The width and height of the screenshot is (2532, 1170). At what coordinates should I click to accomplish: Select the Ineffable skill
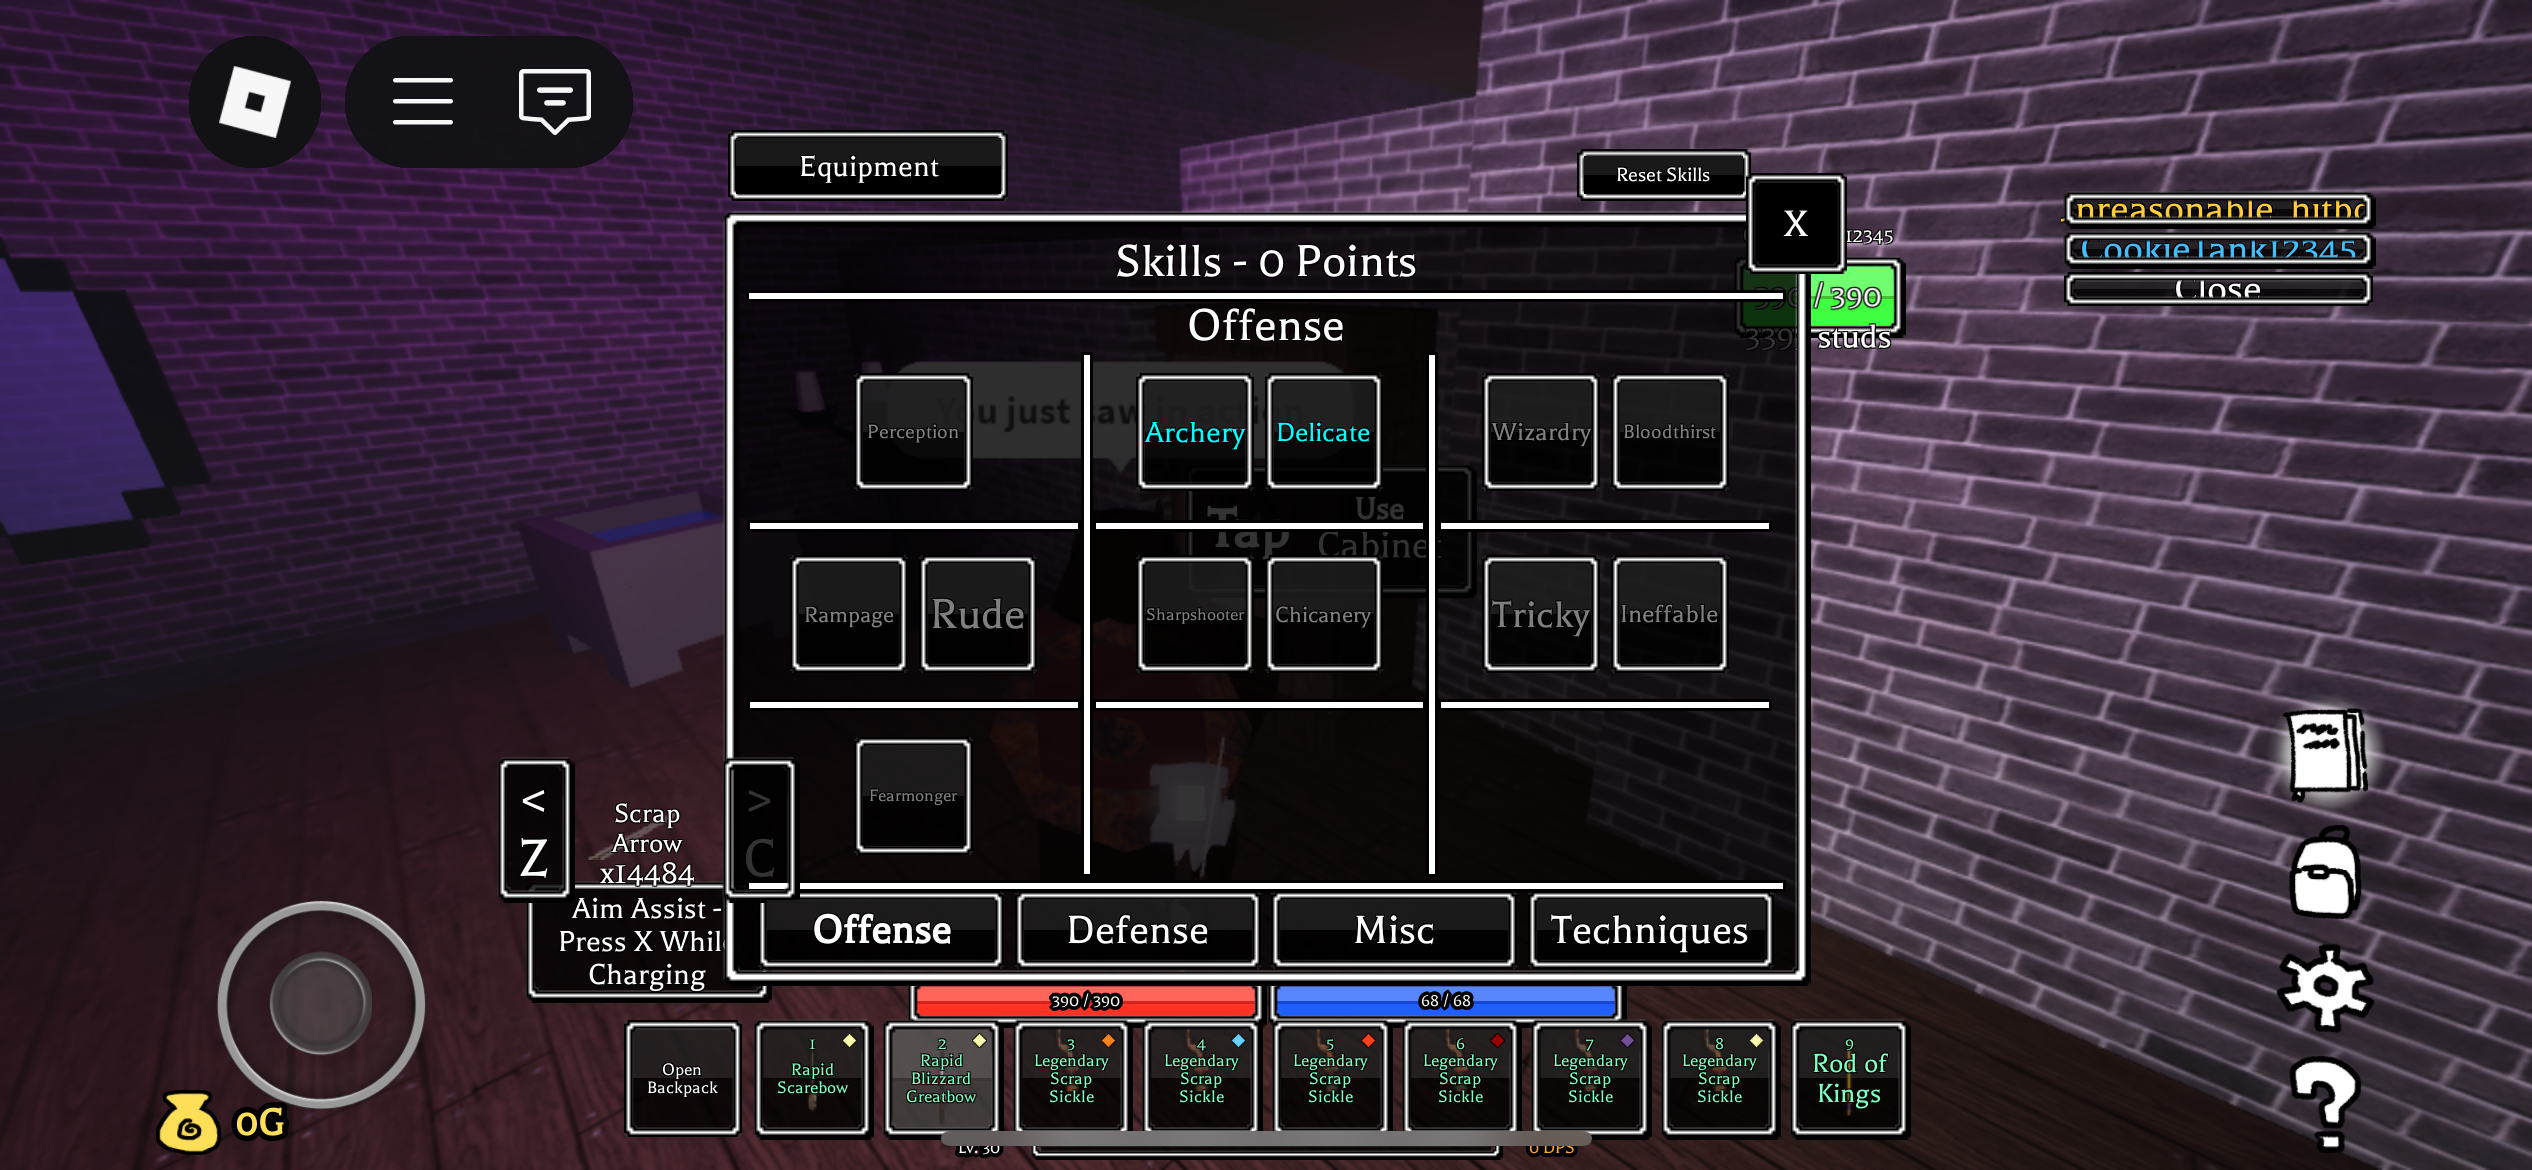point(1669,614)
